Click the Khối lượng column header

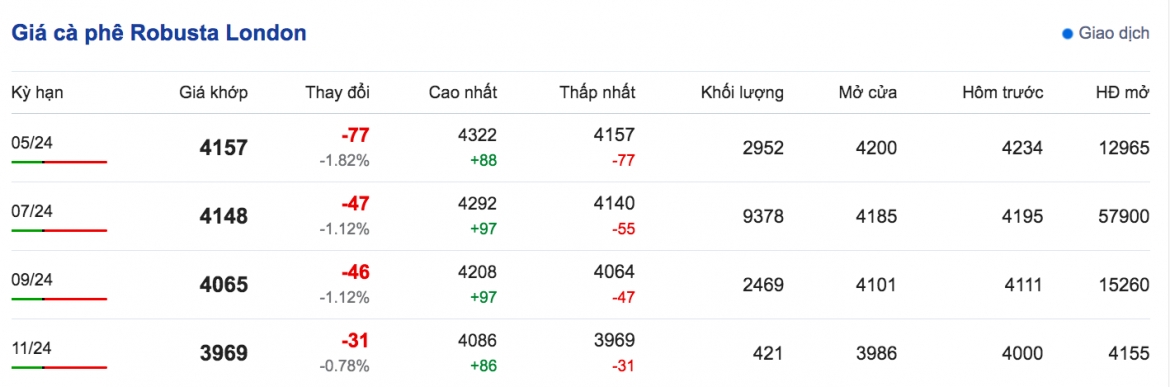tap(742, 93)
